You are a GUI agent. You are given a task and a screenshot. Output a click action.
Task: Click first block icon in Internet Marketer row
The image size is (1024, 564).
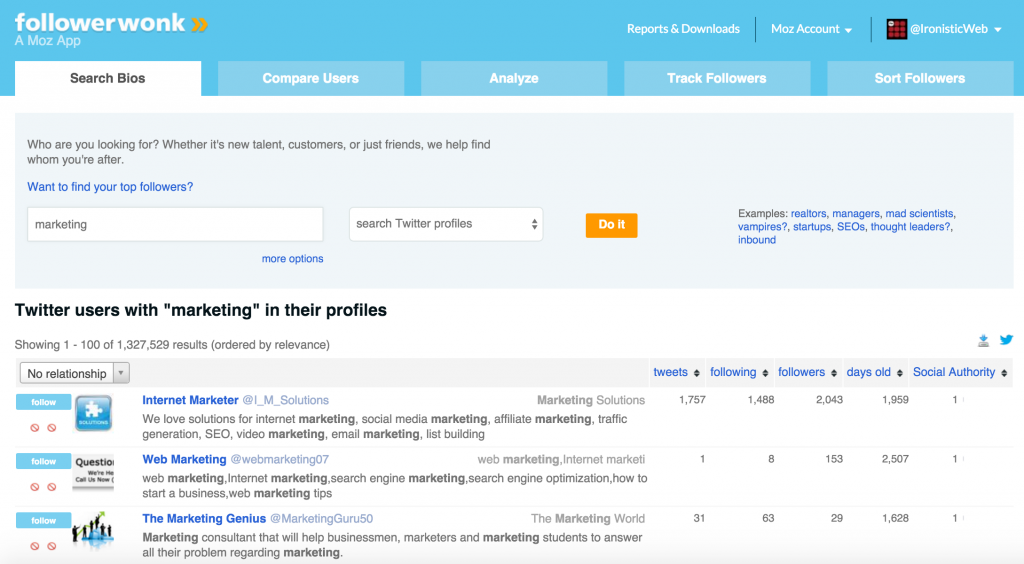35,428
